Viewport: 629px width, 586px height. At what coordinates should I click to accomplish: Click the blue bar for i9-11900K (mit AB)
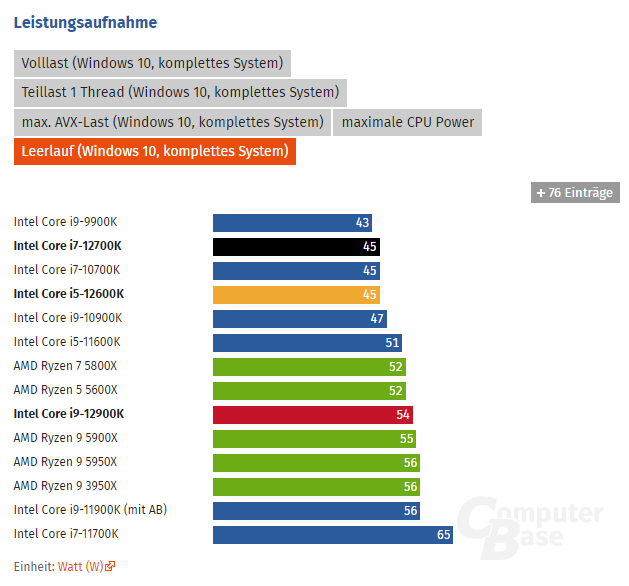pos(317,511)
